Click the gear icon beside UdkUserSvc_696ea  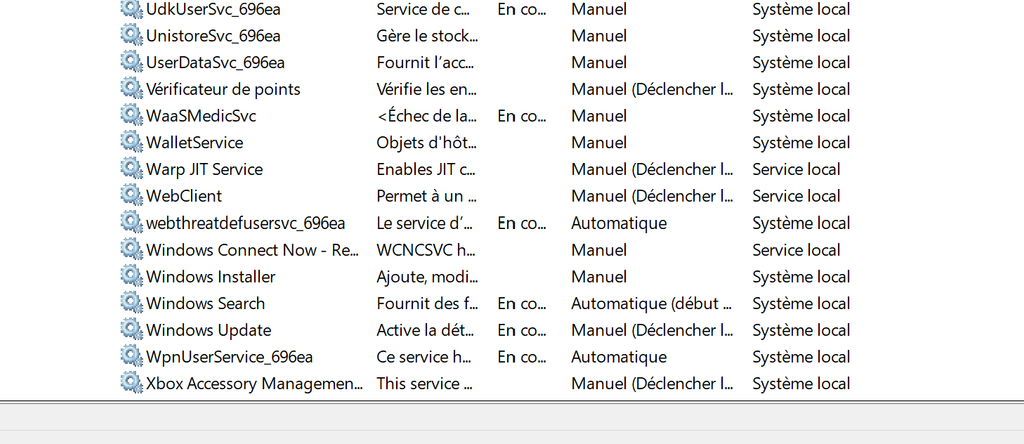point(131,9)
